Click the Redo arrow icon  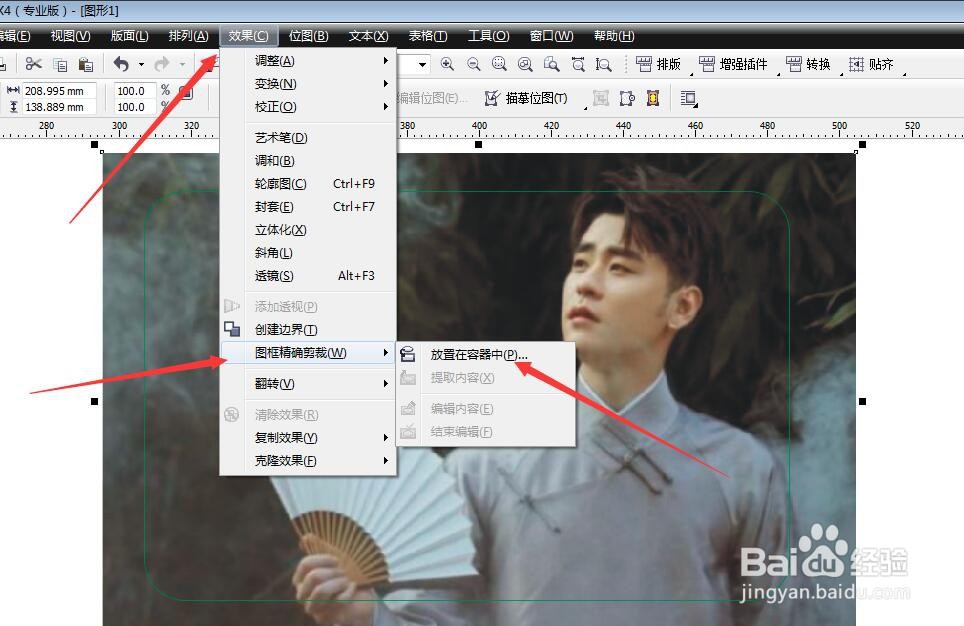(162, 64)
